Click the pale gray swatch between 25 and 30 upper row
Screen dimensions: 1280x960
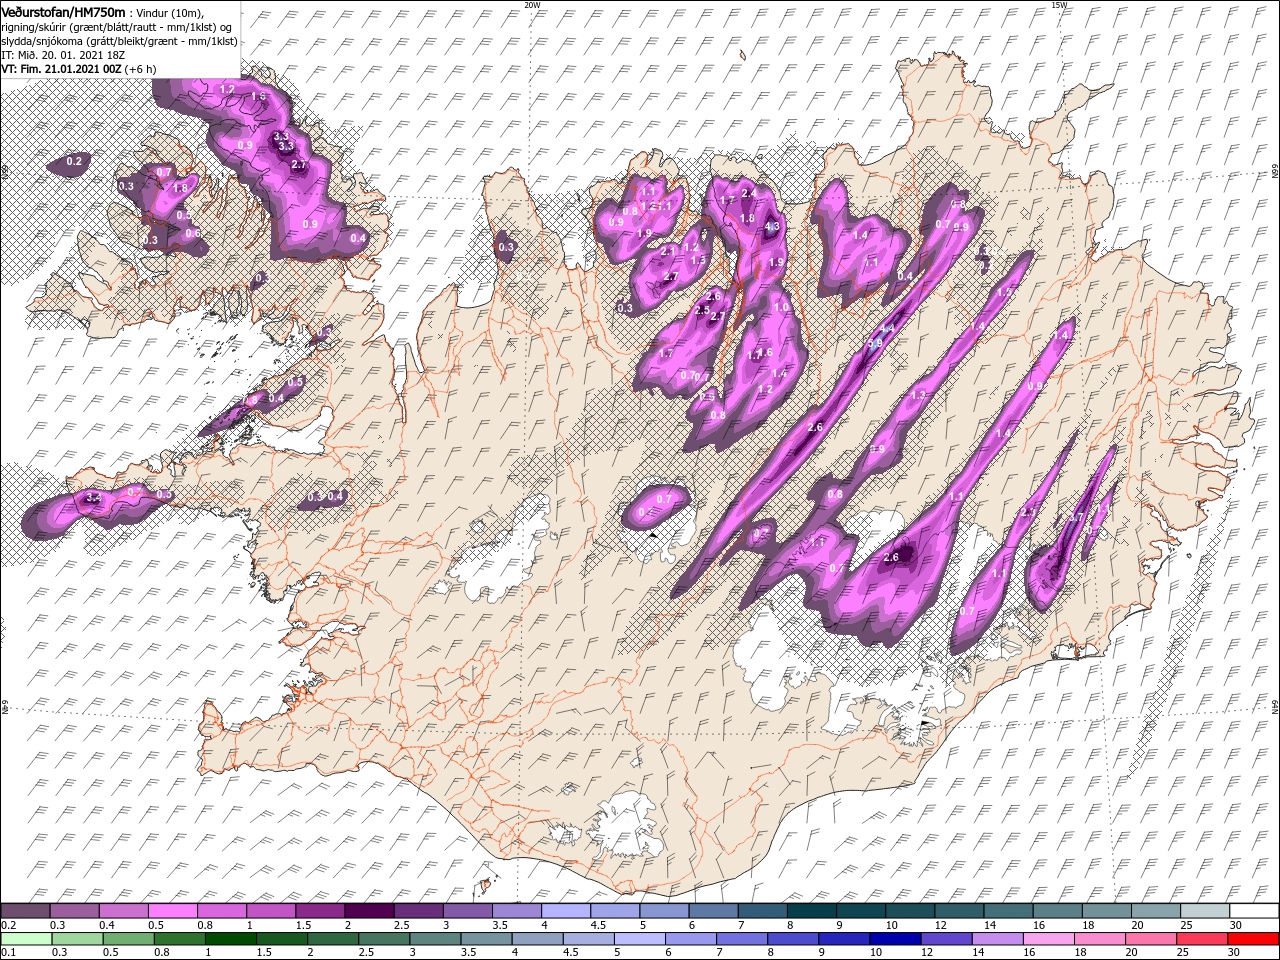coord(1203,910)
